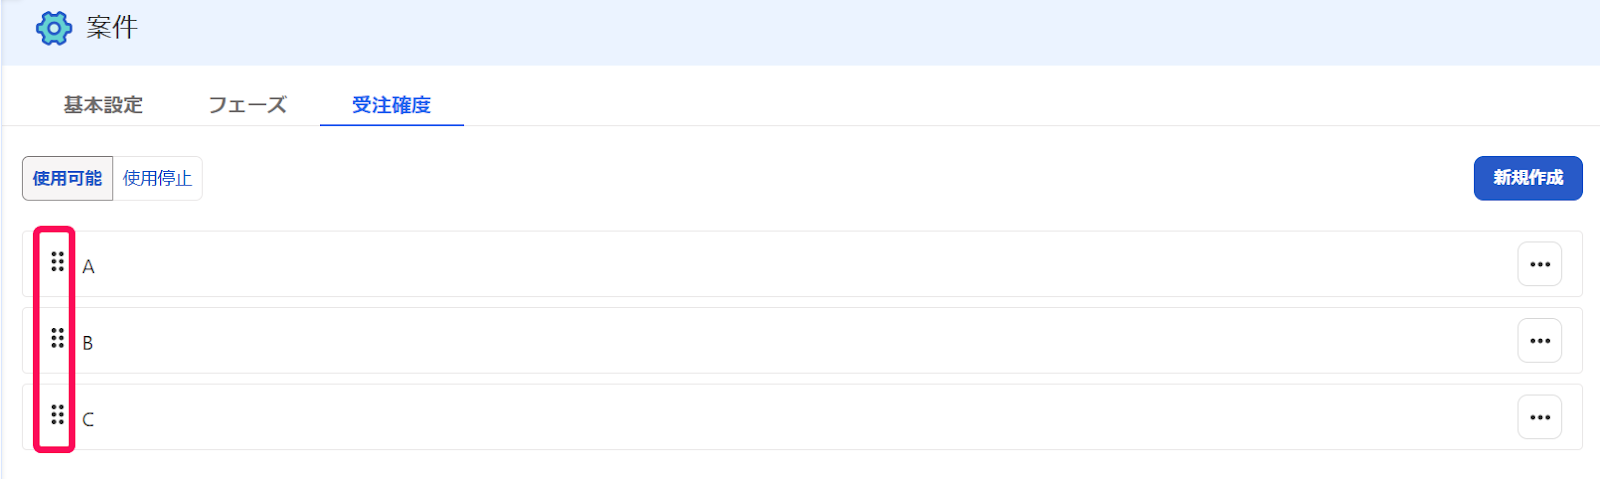1600x479 pixels.
Task: Click the drag handle for row A
Action: pyautogui.click(x=58, y=262)
